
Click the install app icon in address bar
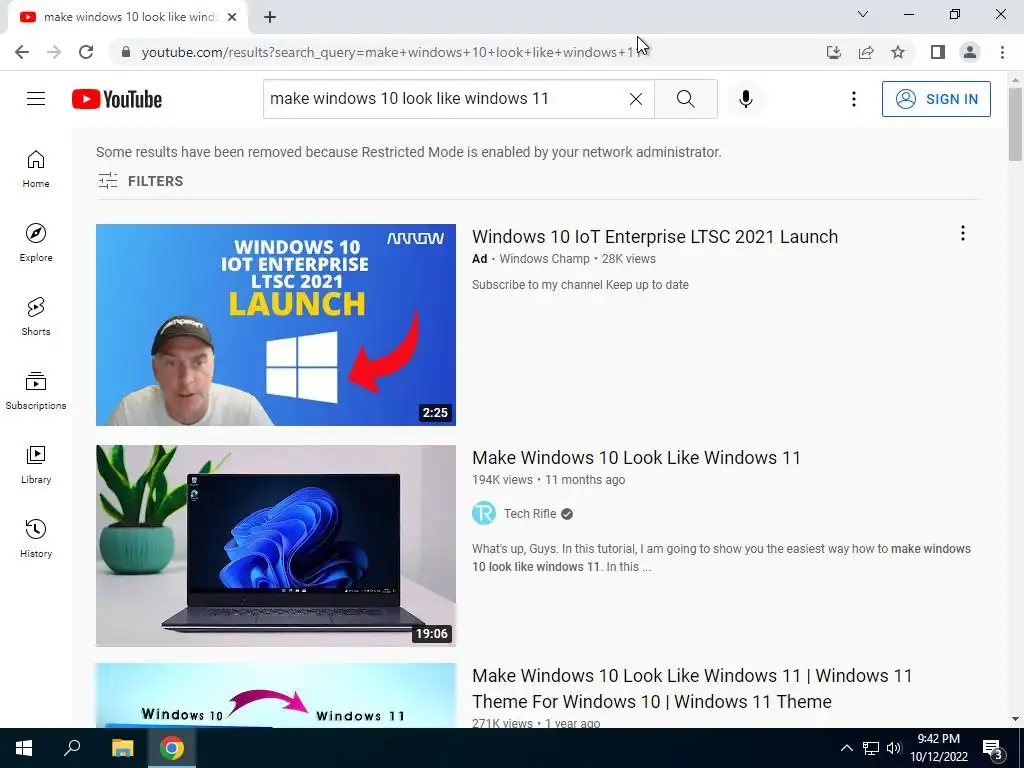834,52
